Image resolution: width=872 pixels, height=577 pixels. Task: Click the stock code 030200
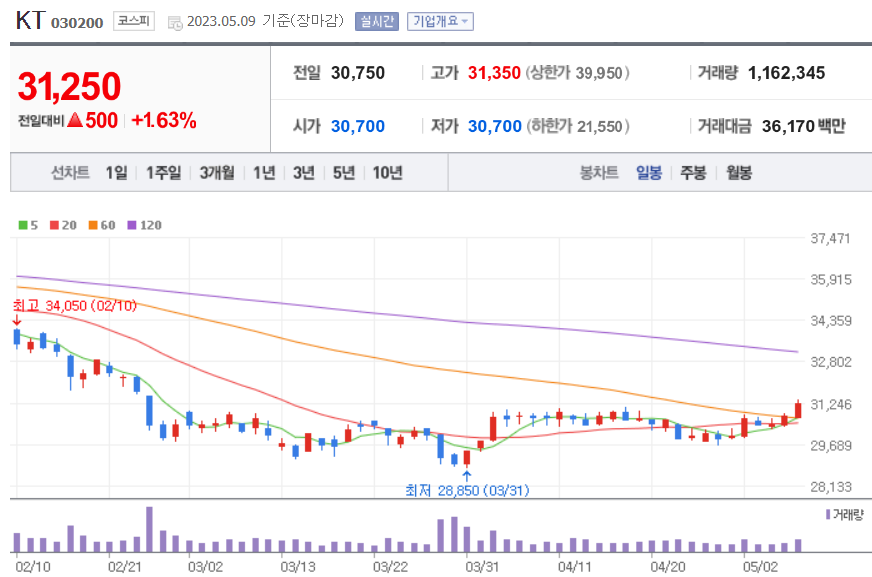(x=77, y=23)
